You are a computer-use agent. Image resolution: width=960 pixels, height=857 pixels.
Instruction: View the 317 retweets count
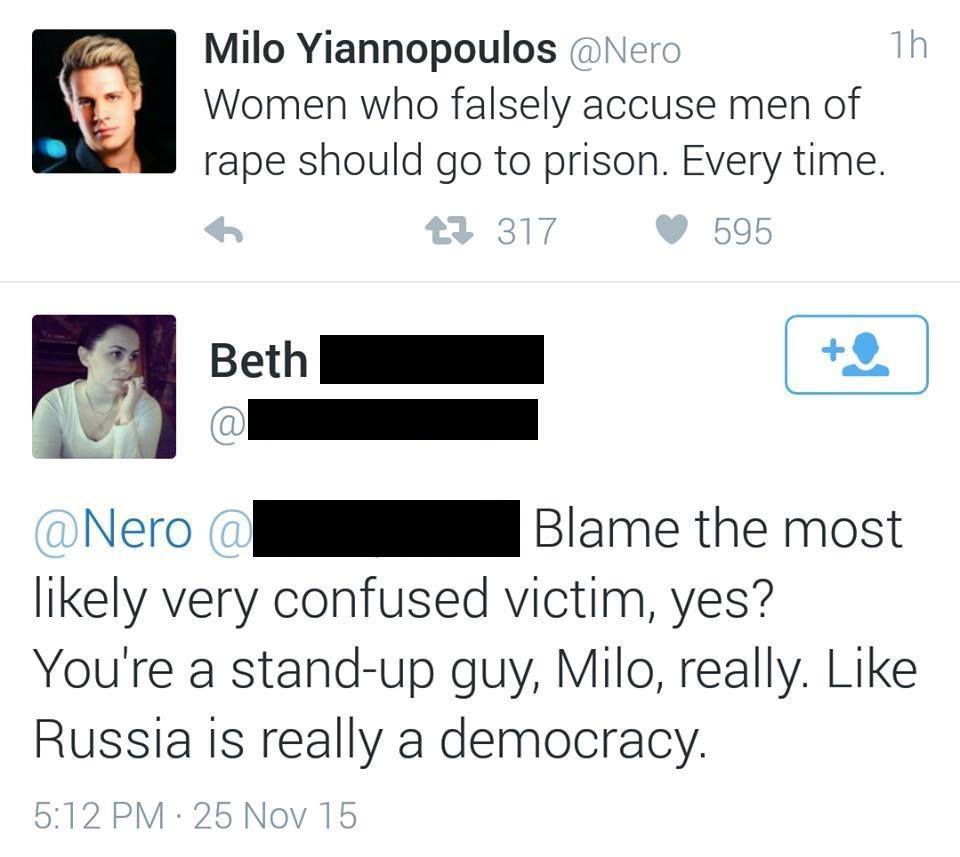coord(527,232)
